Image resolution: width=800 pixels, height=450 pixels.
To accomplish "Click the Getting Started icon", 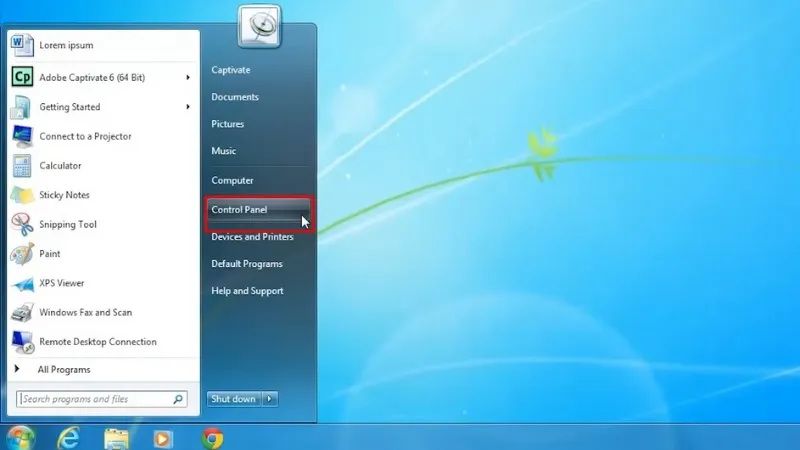I will (22, 107).
